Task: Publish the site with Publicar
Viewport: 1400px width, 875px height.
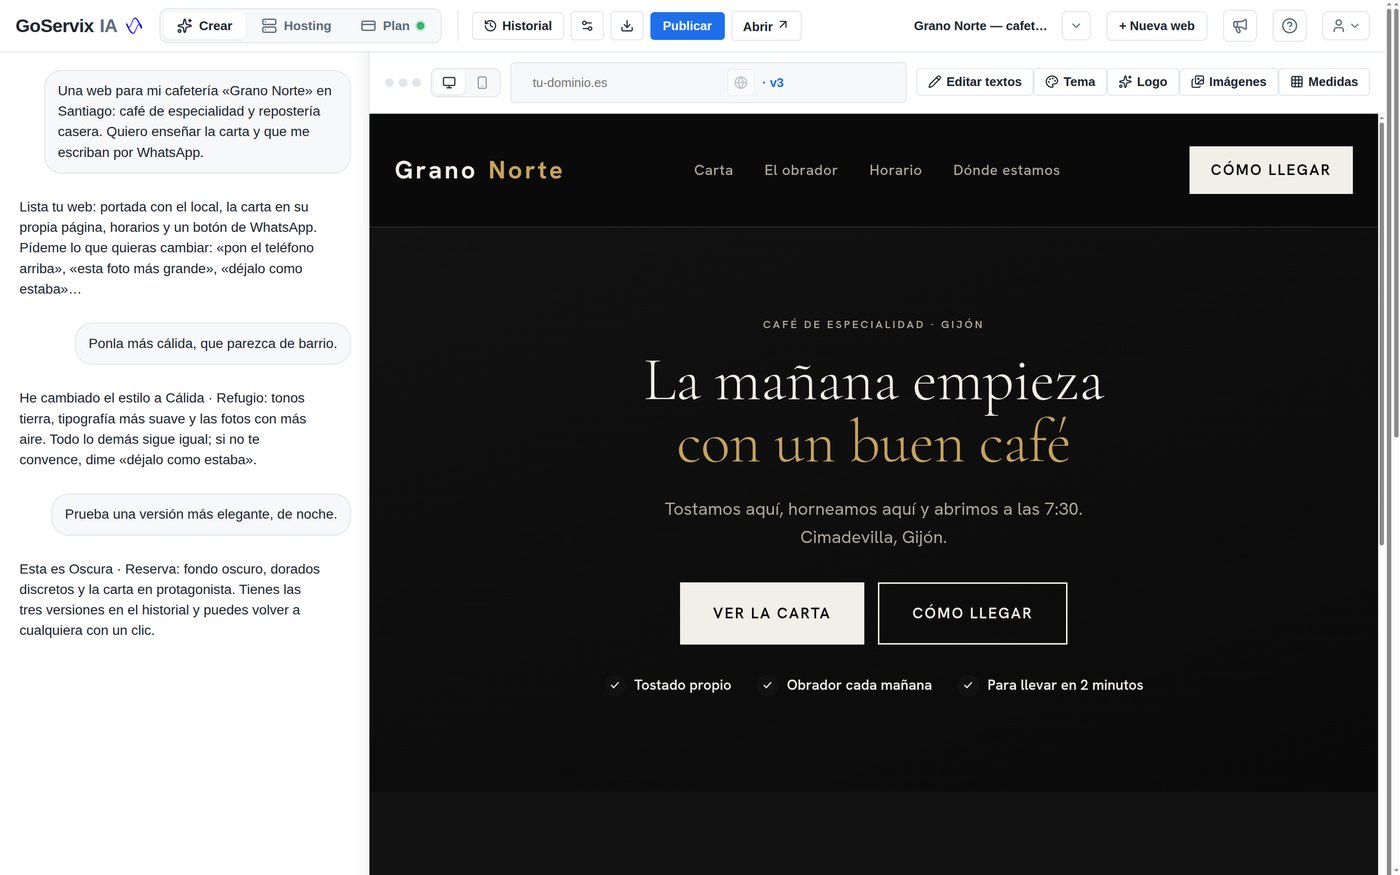Action: (x=687, y=26)
